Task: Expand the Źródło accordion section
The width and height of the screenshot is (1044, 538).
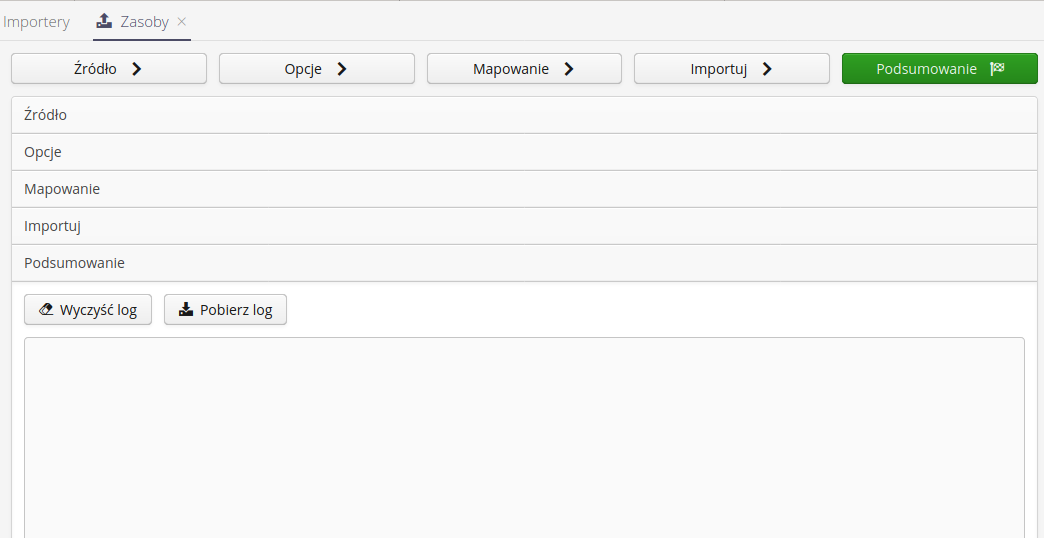Action: (x=524, y=115)
